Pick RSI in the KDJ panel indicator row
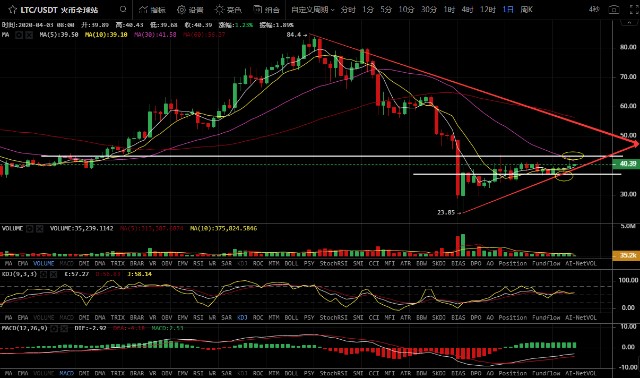Viewport: 640px width, 378px height. pyautogui.click(x=198, y=318)
